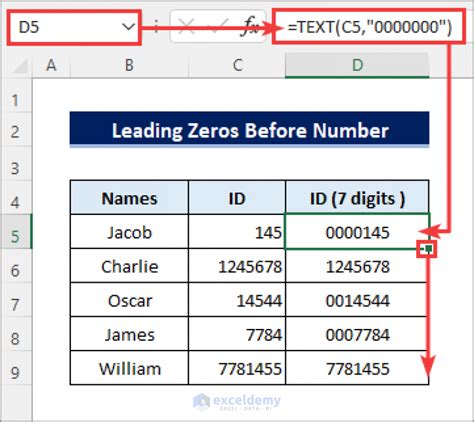Click the fill handle of cell D5
The height and width of the screenshot is (422, 474).
429,249
